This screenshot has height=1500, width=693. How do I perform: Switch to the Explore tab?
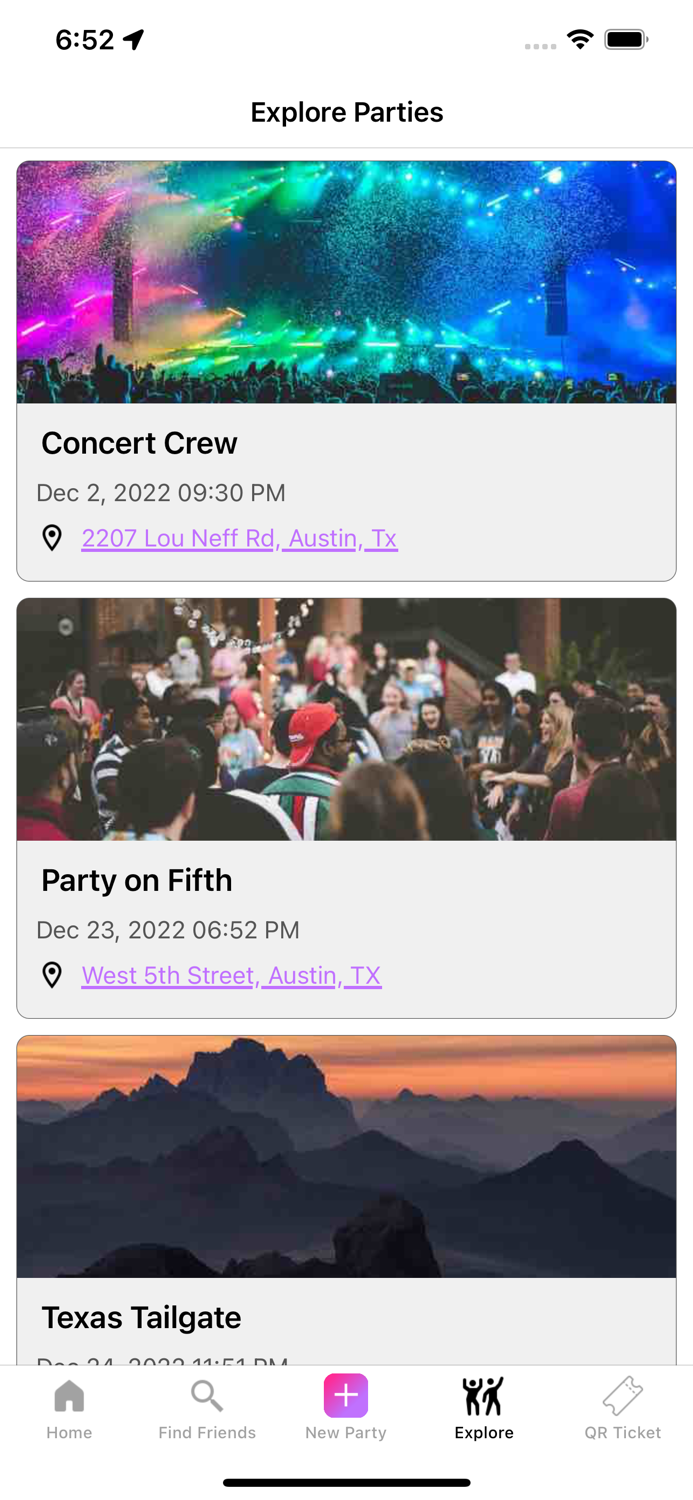(x=483, y=1405)
